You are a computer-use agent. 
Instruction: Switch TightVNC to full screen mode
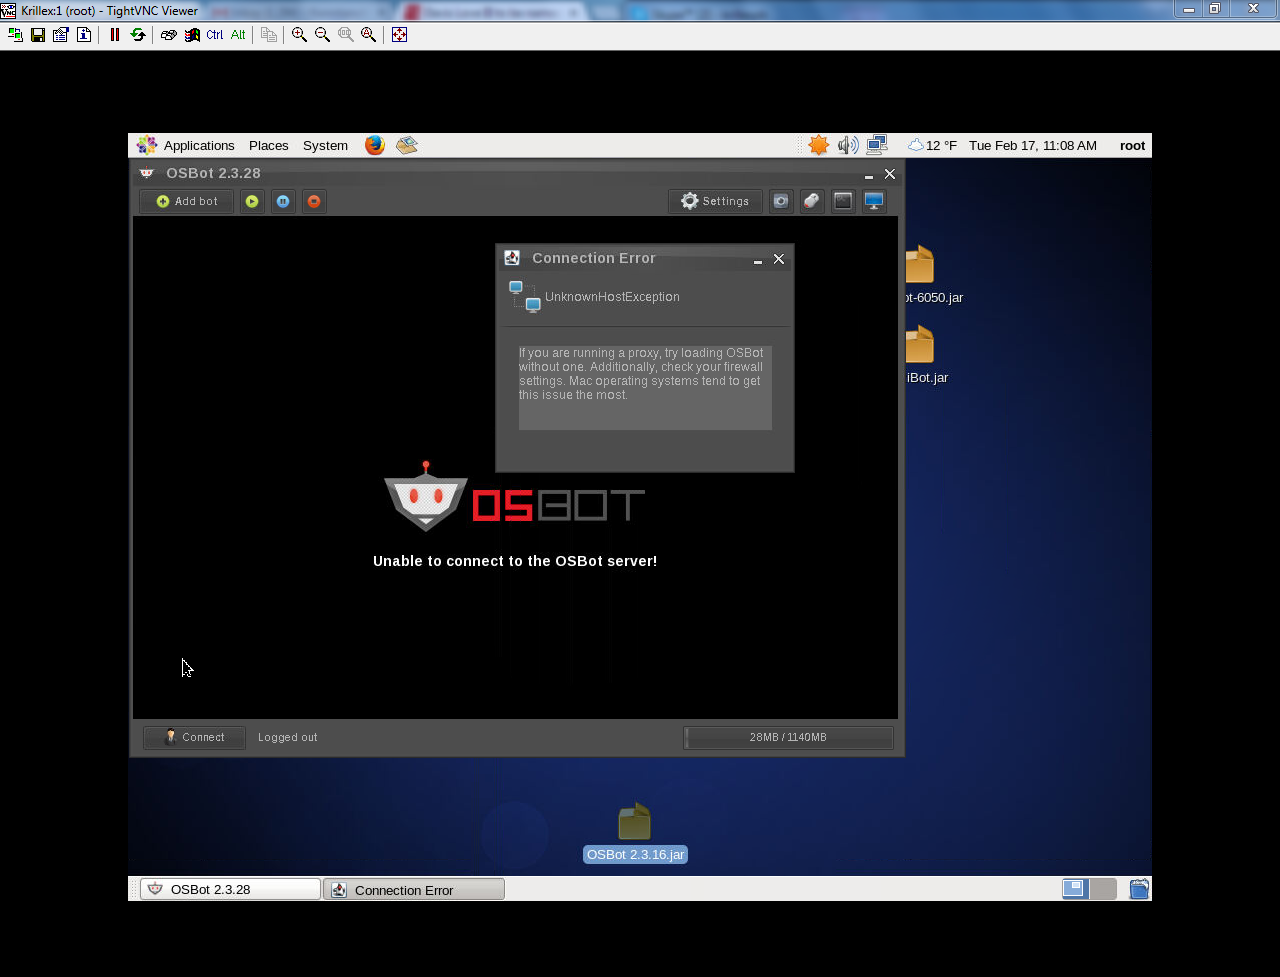tap(399, 34)
